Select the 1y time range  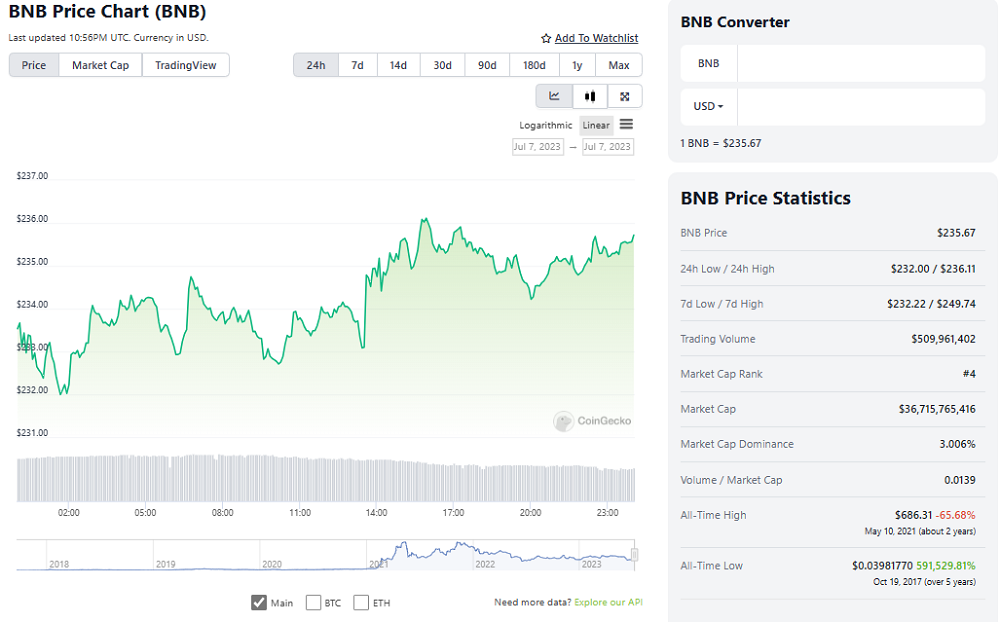(577, 65)
